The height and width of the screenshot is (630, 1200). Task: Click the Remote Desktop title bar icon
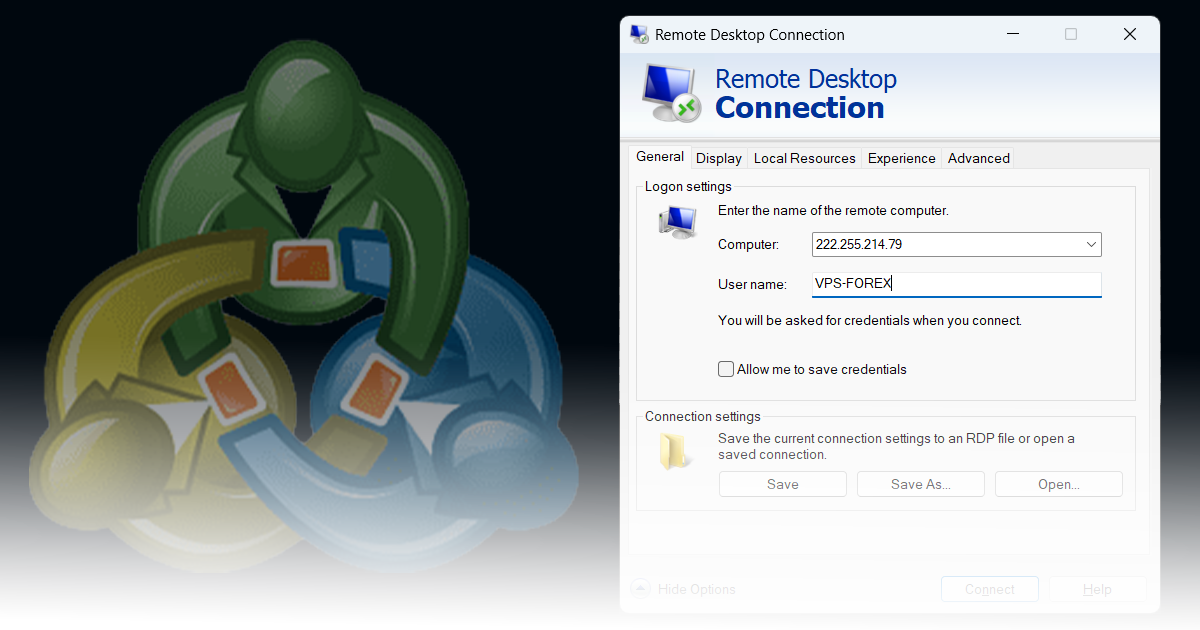pos(638,34)
